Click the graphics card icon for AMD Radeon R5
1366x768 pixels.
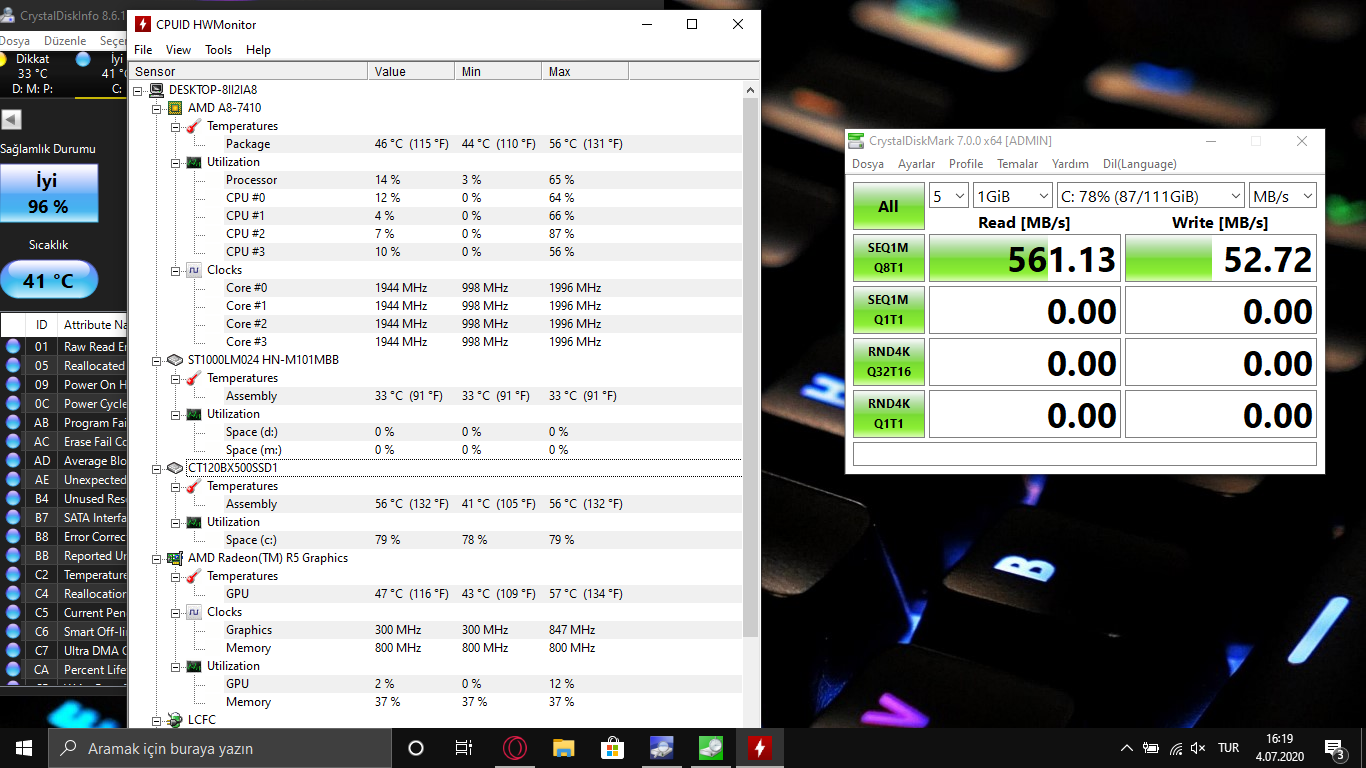175,558
